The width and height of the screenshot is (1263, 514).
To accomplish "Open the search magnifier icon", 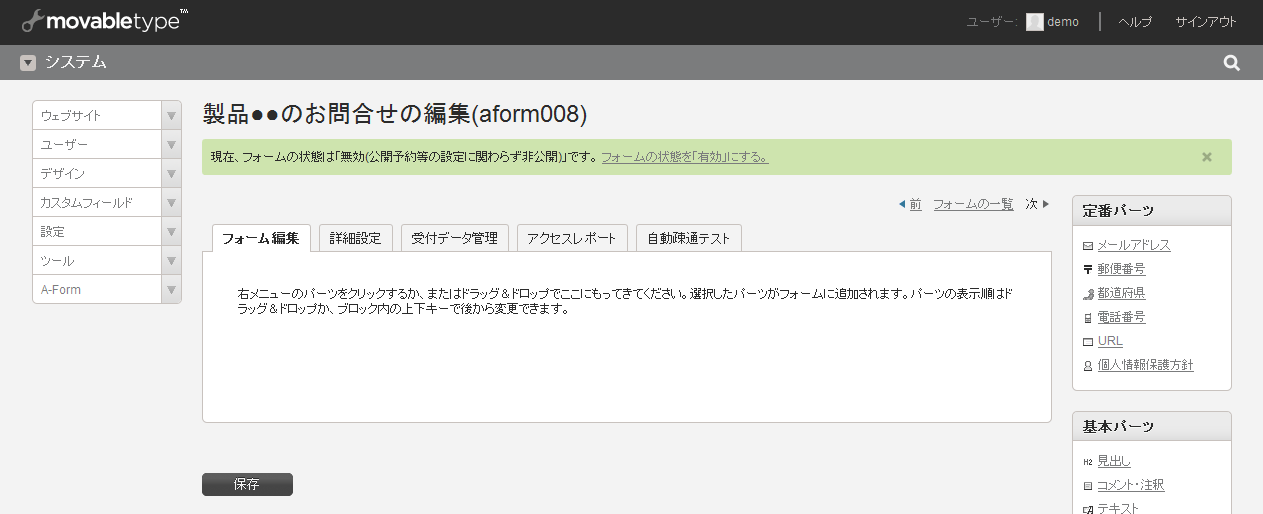I will pyautogui.click(x=1232, y=63).
